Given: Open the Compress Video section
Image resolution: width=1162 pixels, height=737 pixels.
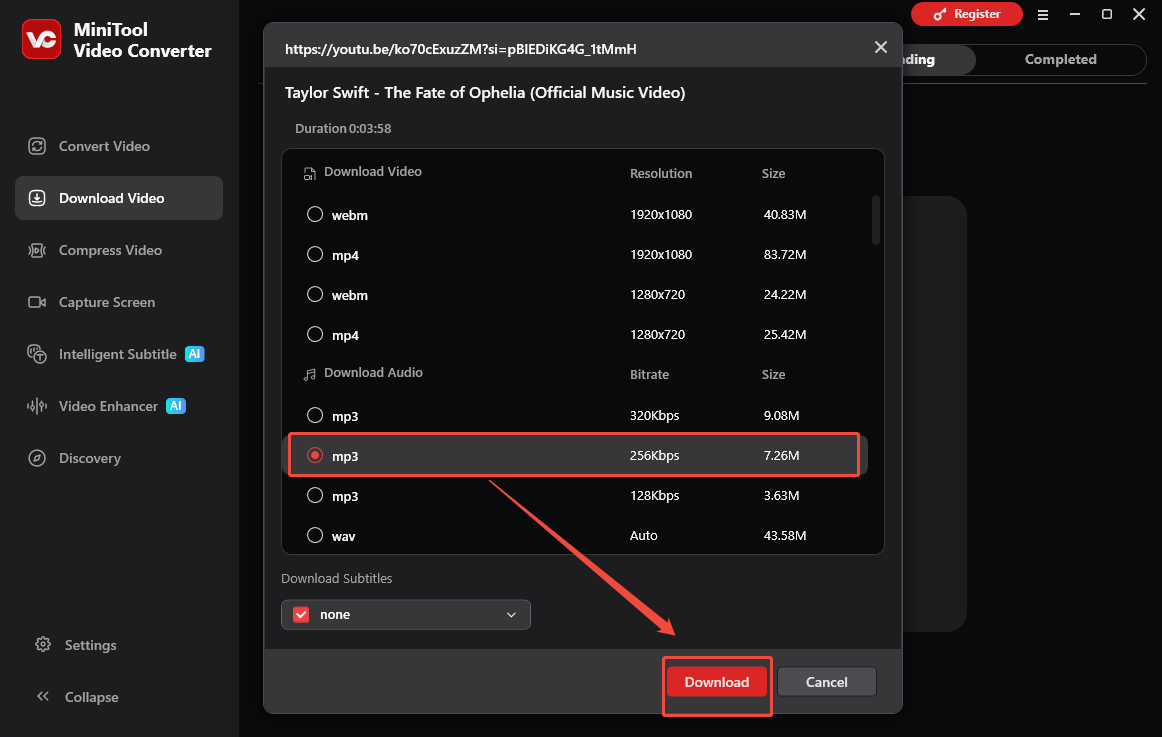Looking at the screenshot, I should [x=119, y=250].
